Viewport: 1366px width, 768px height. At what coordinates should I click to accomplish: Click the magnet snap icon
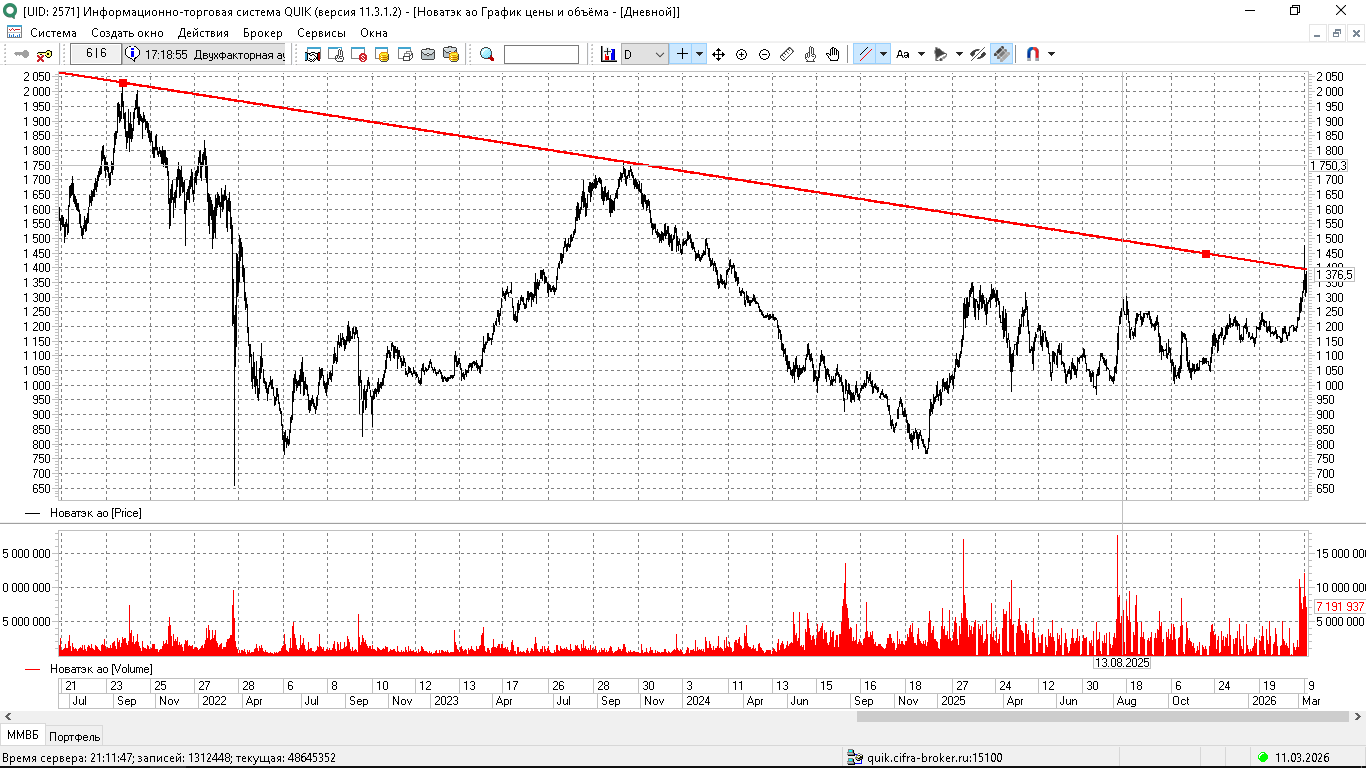[x=1033, y=54]
